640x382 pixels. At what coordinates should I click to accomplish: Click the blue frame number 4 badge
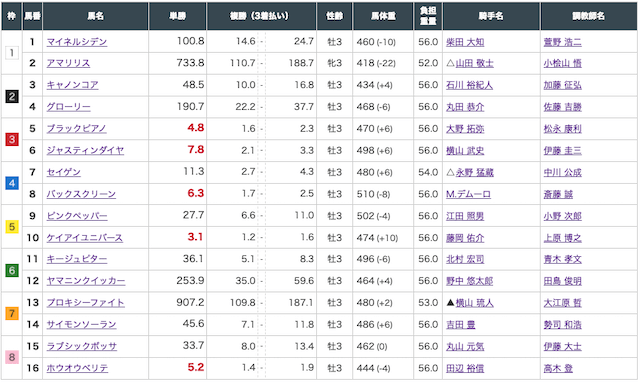(12, 183)
